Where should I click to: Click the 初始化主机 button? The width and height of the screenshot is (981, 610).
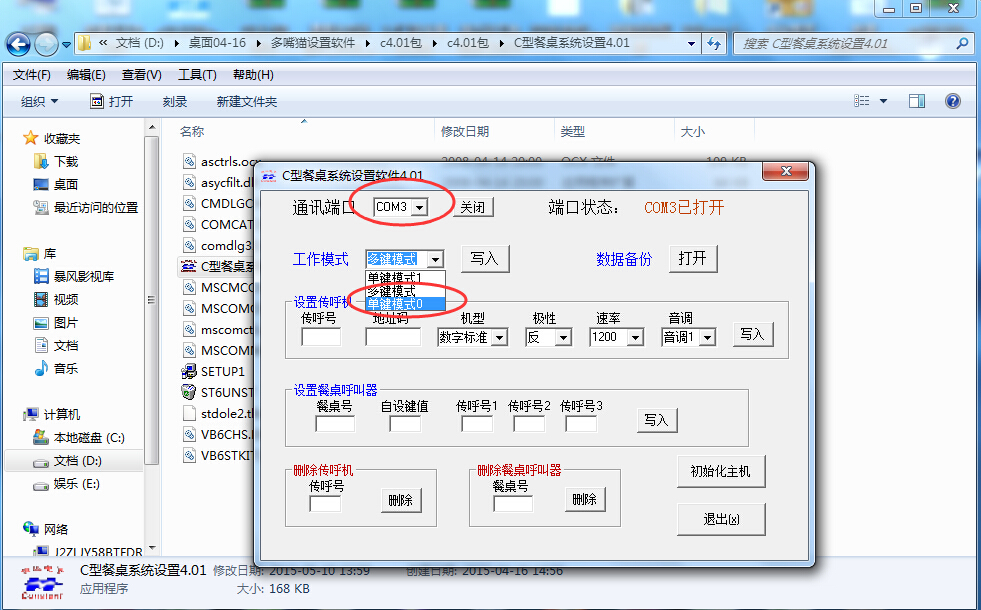(720, 472)
